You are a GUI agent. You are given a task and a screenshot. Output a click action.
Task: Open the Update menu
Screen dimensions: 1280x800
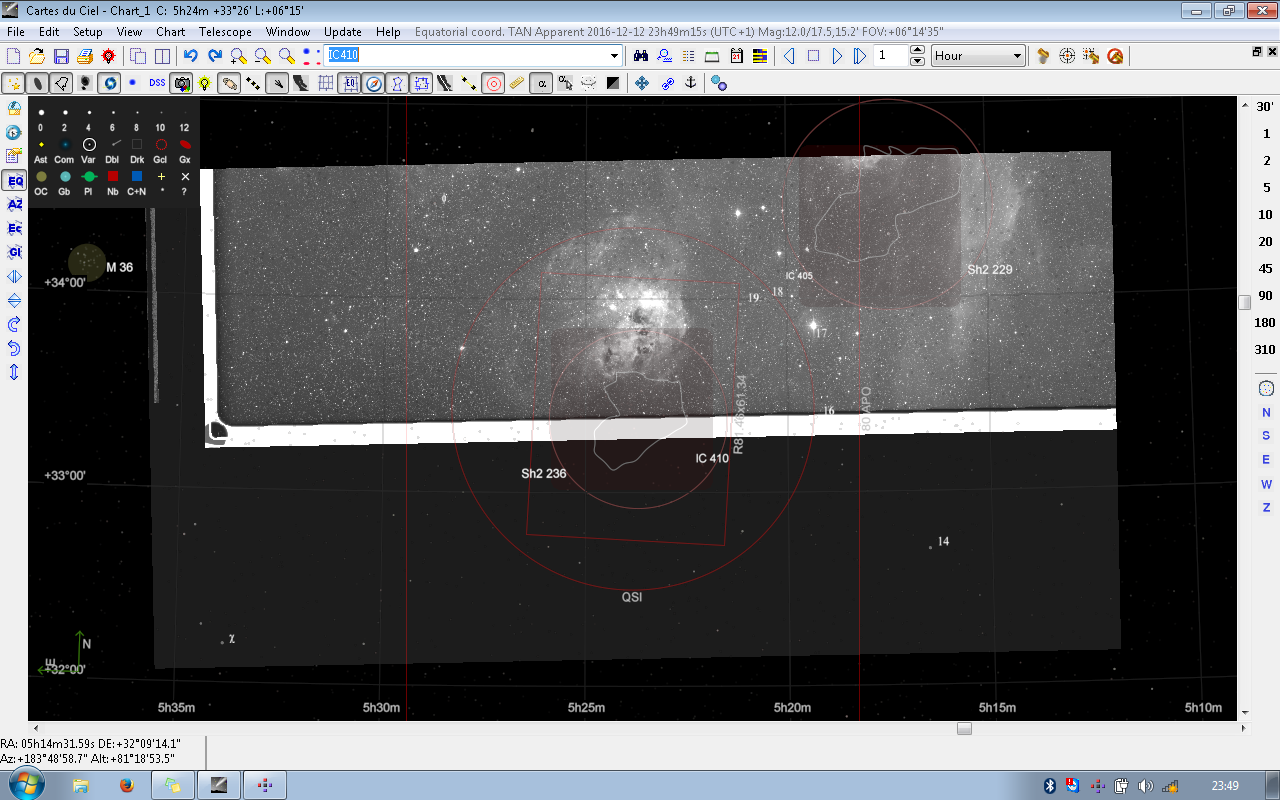click(343, 32)
